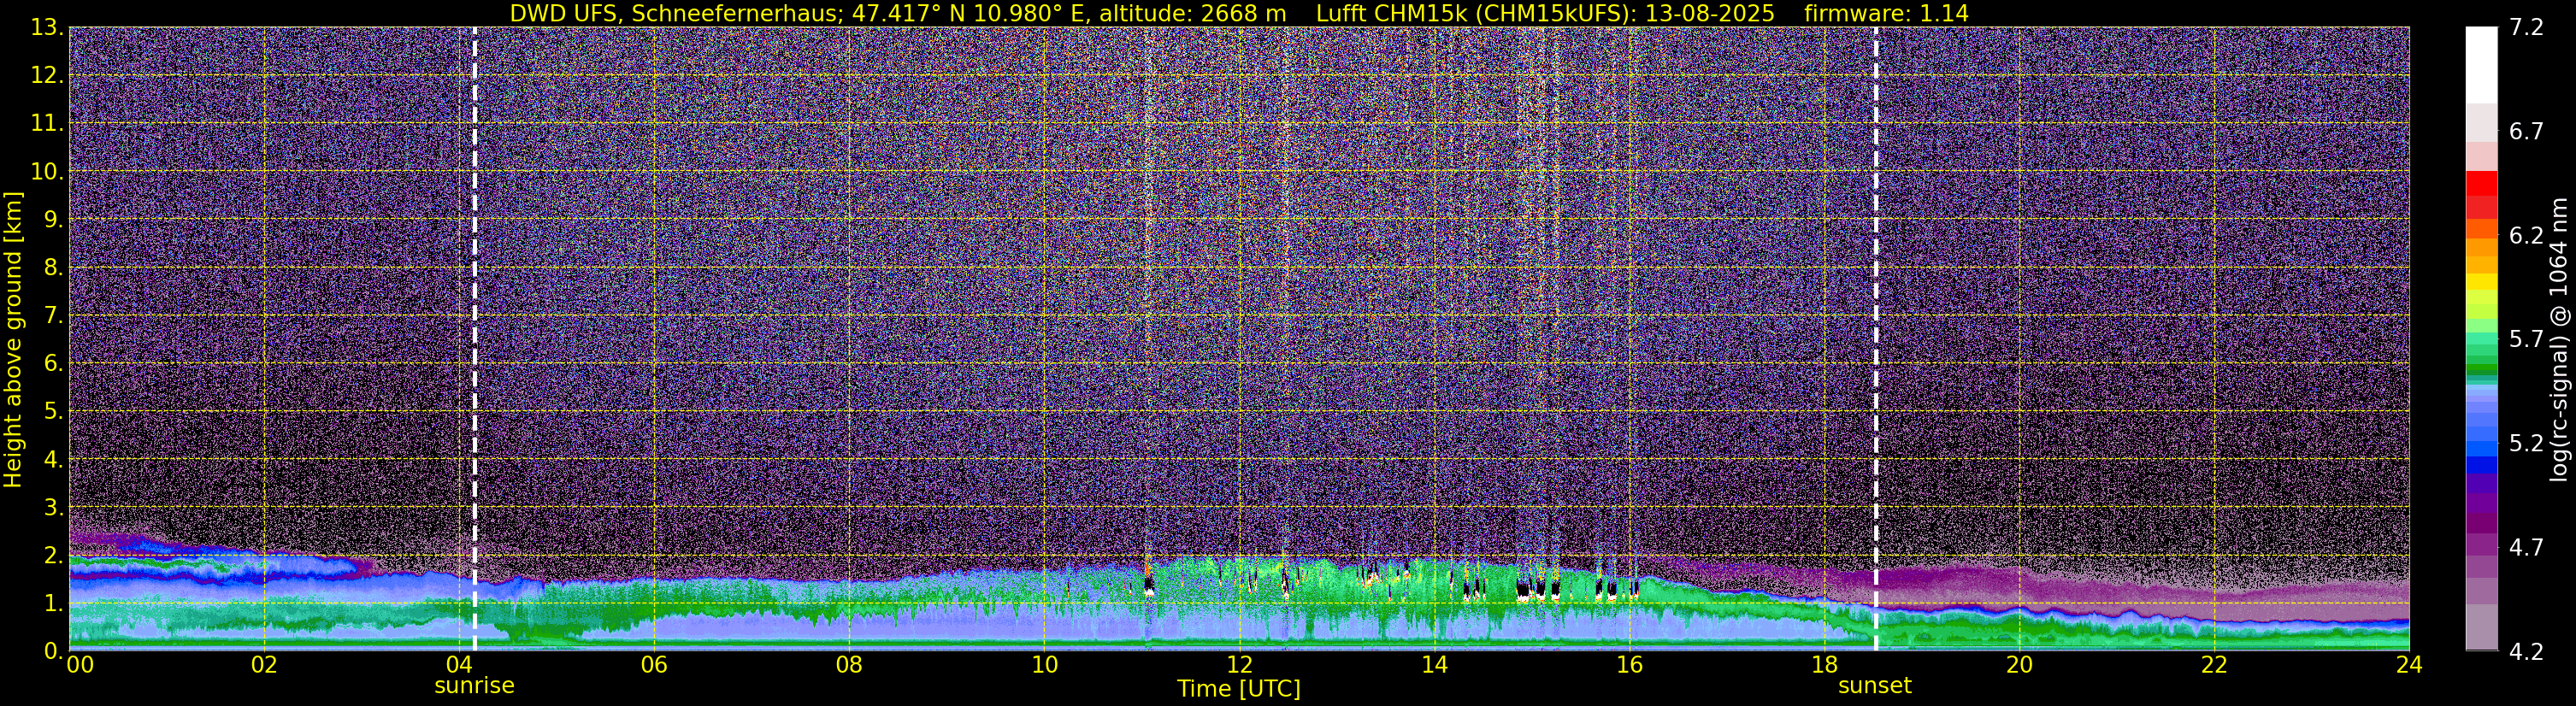Viewport: 2576px width, 706px height.
Task: Click the dark purple band in the colorbar
Action: pyautogui.click(x=2481, y=523)
